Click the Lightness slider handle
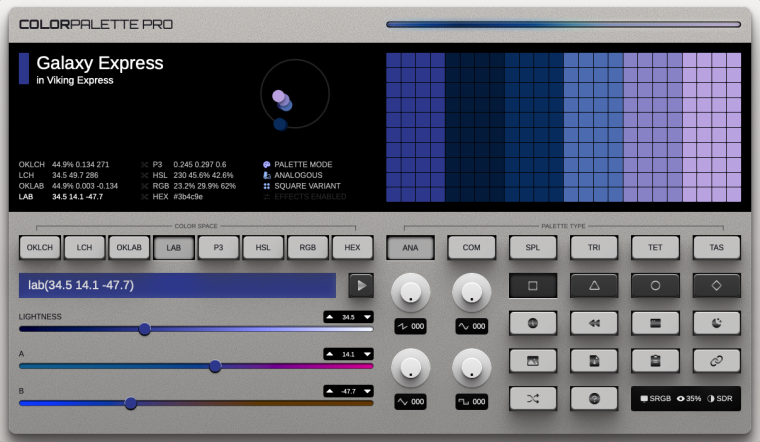The image size is (760, 442). (x=145, y=329)
